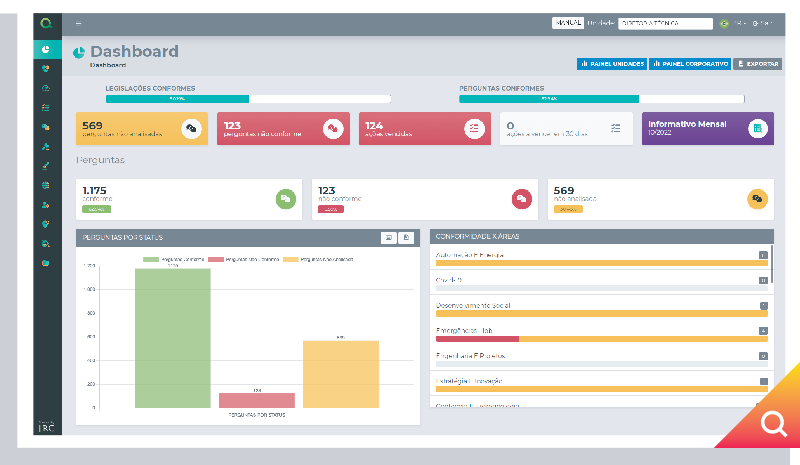Click the magnifier icon in bottom-right corner
Screen dimensions: 800x465
pyautogui.click(x=773, y=425)
